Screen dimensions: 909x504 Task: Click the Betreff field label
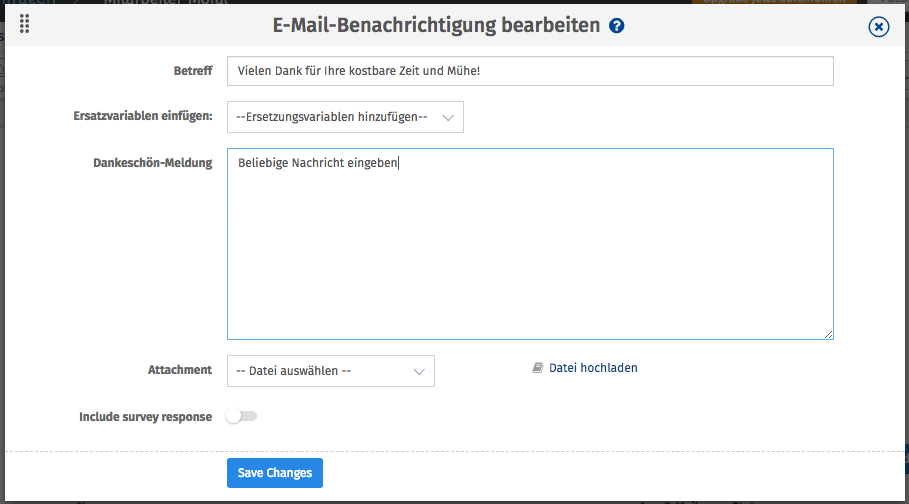coord(193,71)
